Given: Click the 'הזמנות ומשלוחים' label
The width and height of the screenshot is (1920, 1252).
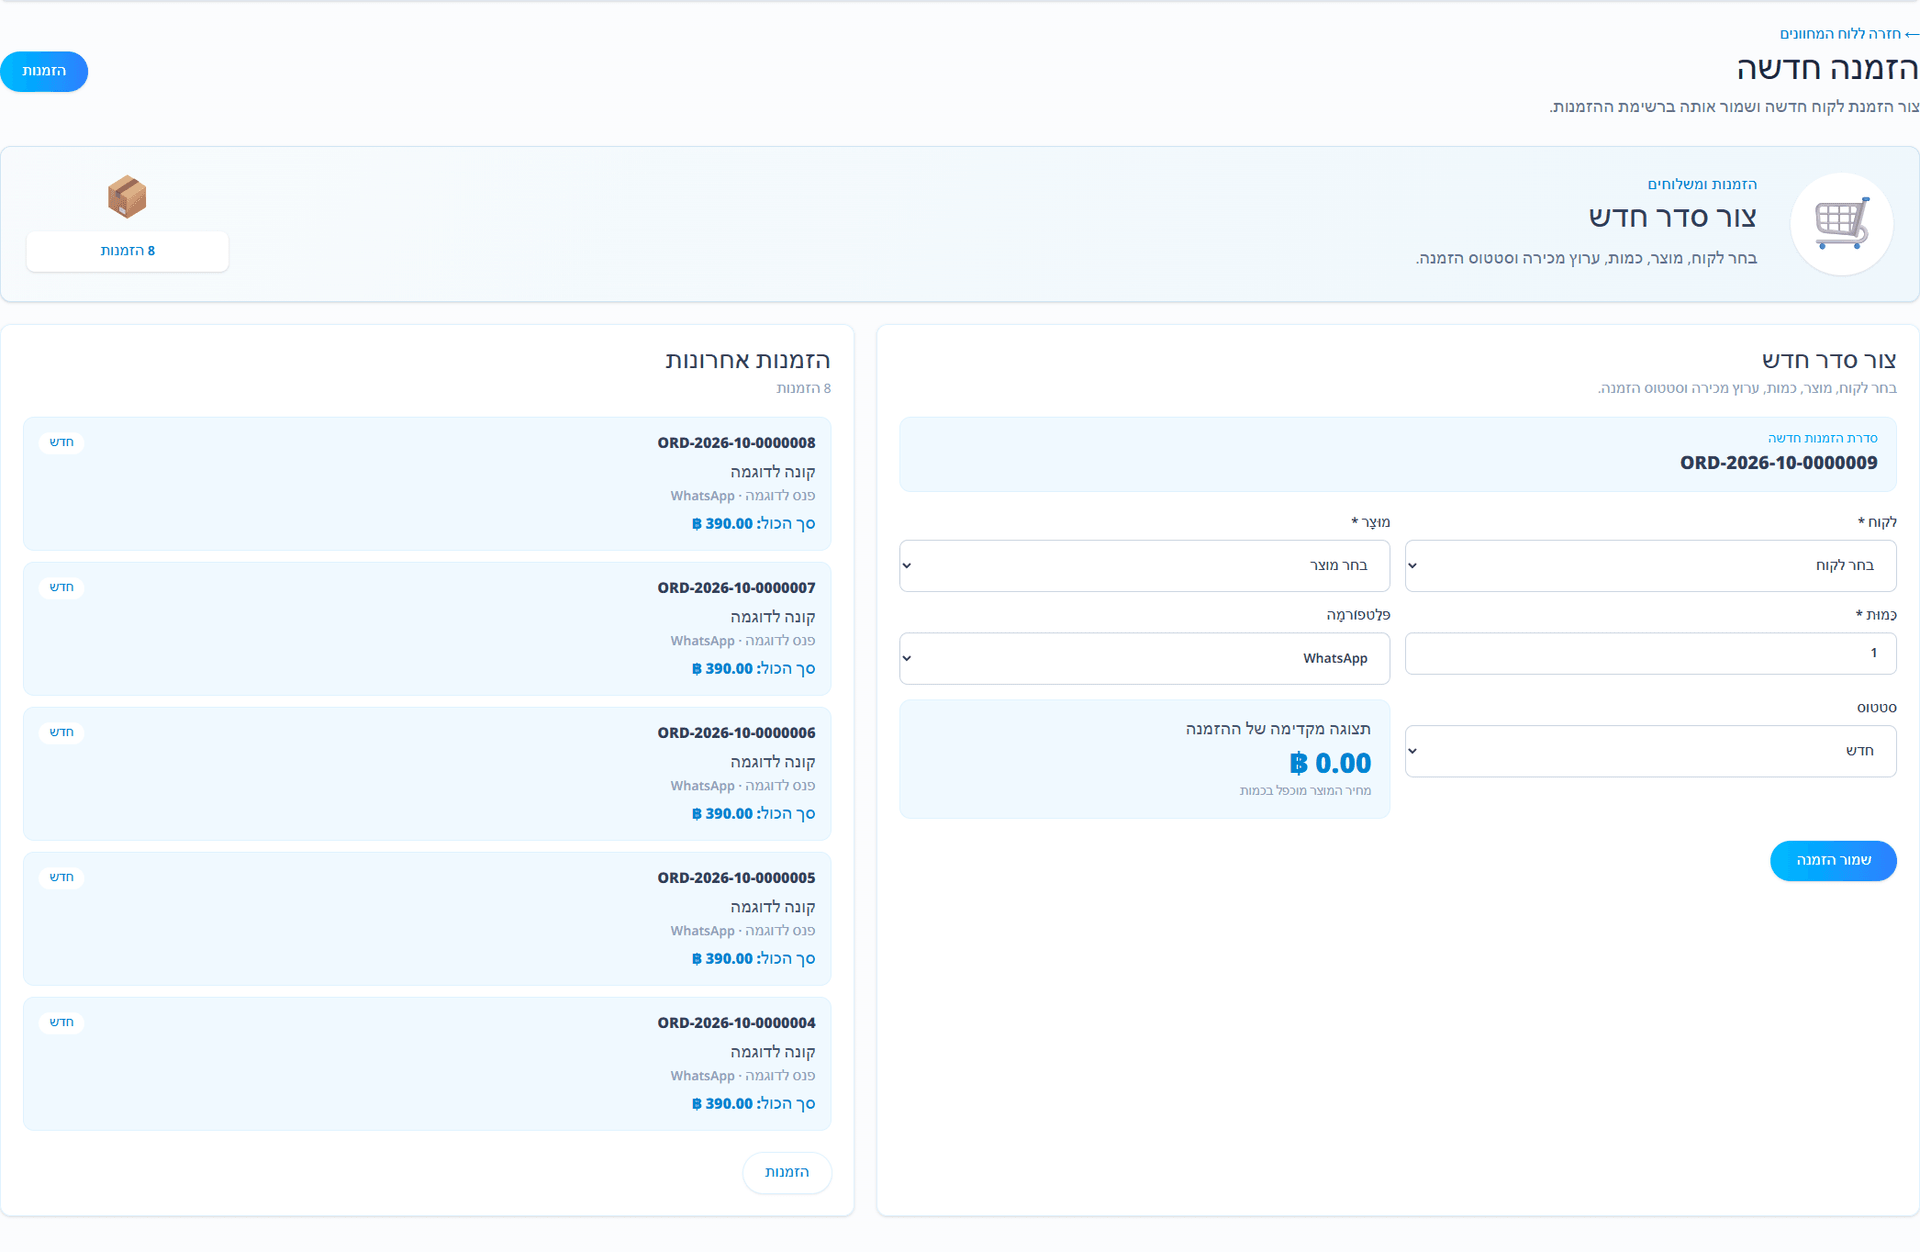Looking at the screenshot, I should (1702, 184).
